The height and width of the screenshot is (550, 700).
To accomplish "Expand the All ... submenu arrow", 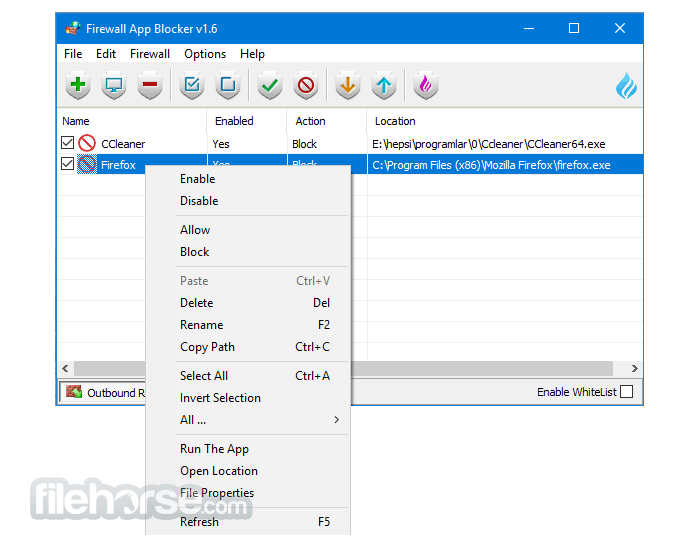I will pos(336,420).
